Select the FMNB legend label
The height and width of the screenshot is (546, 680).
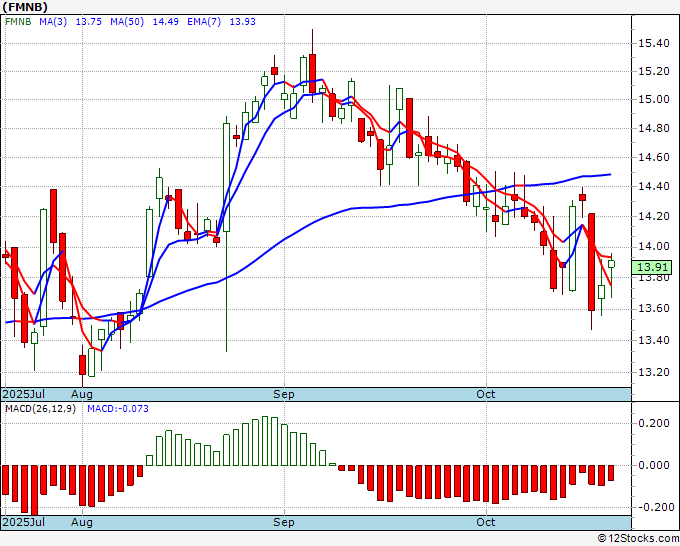pos(18,22)
